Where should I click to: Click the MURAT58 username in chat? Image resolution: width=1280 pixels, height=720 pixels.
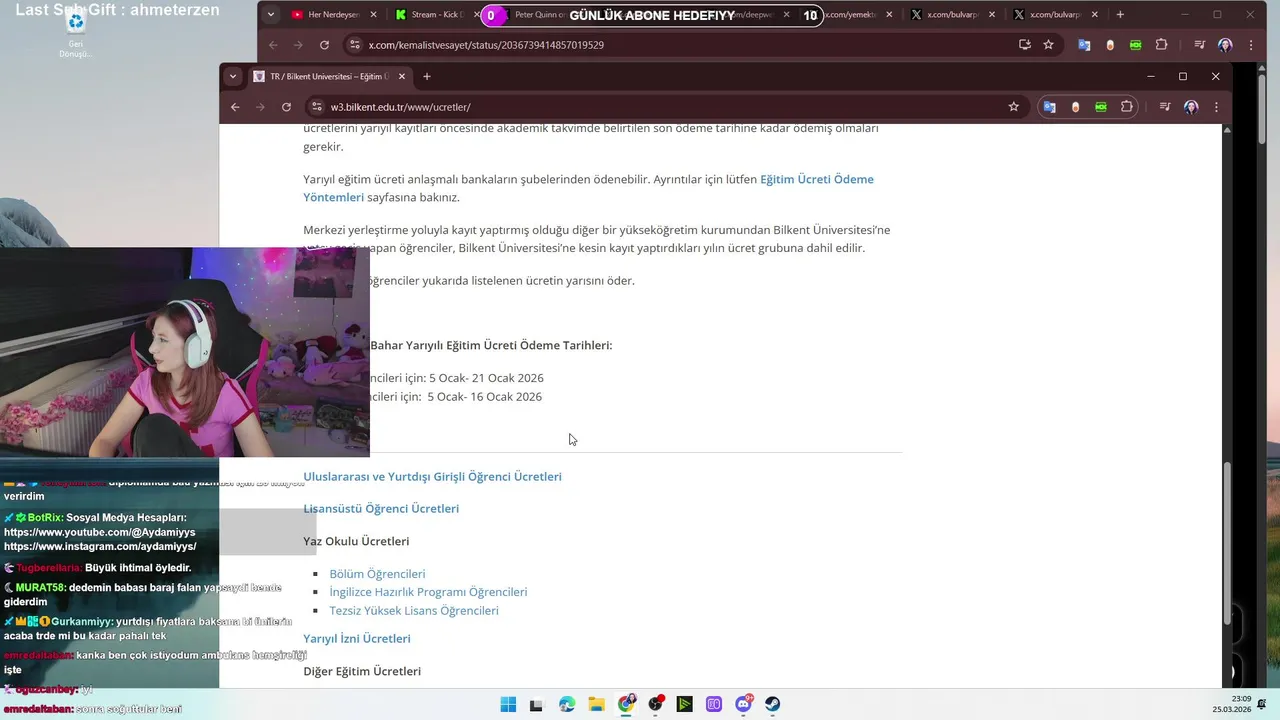pos(40,588)
